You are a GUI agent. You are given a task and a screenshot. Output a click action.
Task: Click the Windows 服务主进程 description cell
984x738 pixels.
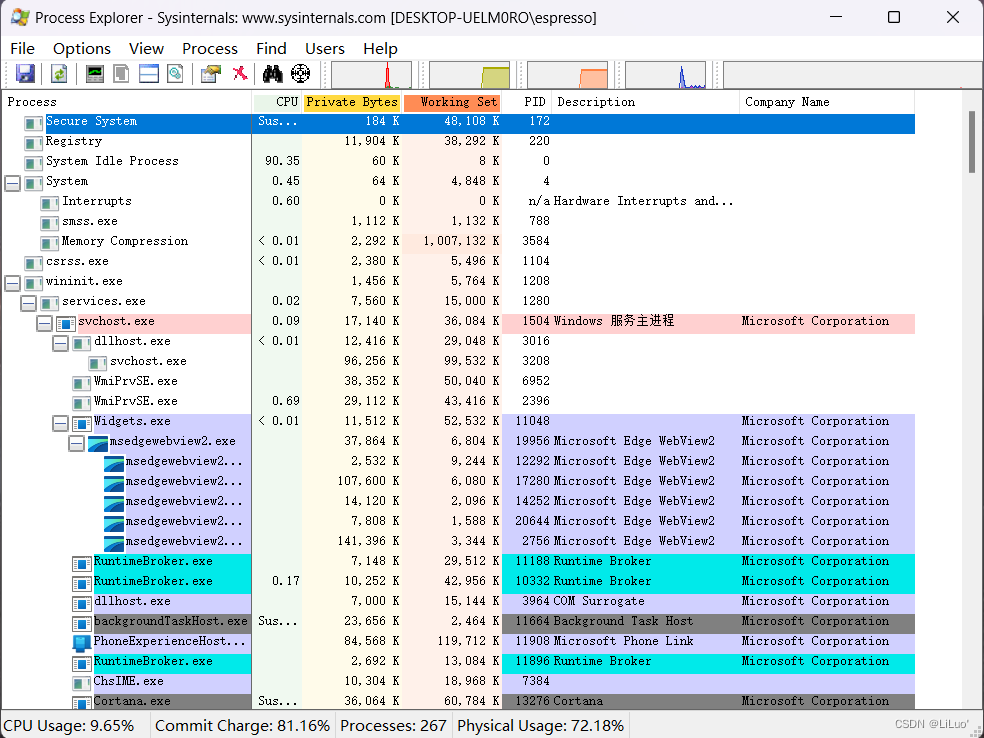click(614, 321)
